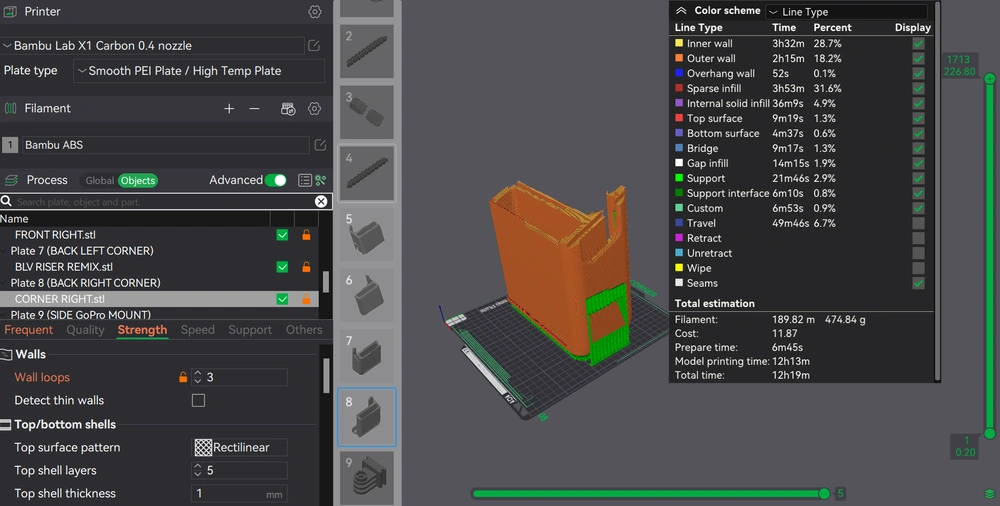Click the lock icon next to Wall loops
Screen dimensions: 1000x506
point(182,378)
